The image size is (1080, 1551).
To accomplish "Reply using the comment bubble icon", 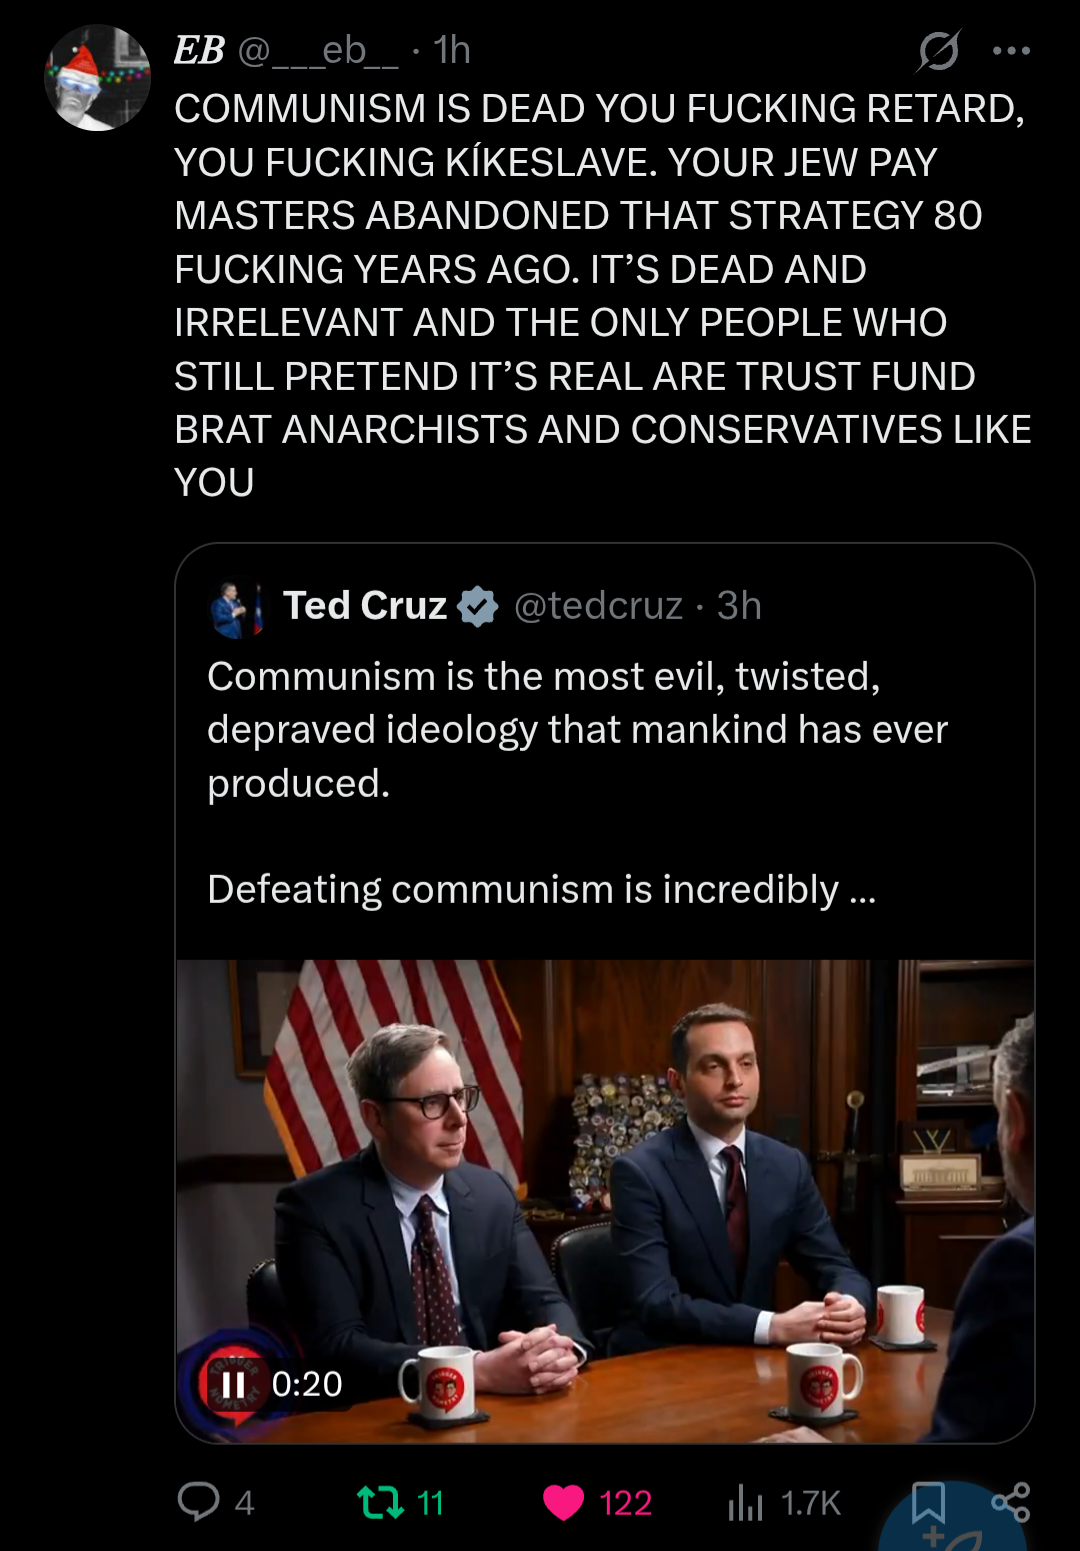I will click(x=198, y=1501).
